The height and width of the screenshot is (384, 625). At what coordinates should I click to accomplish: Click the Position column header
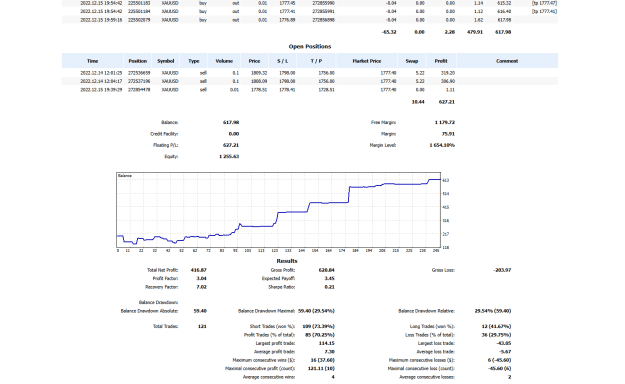click(x=138, y=61)
